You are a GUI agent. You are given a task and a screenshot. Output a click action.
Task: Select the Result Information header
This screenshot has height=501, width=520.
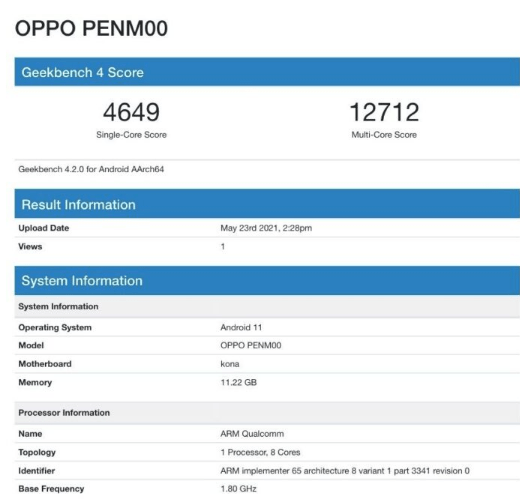coord(267,204)
